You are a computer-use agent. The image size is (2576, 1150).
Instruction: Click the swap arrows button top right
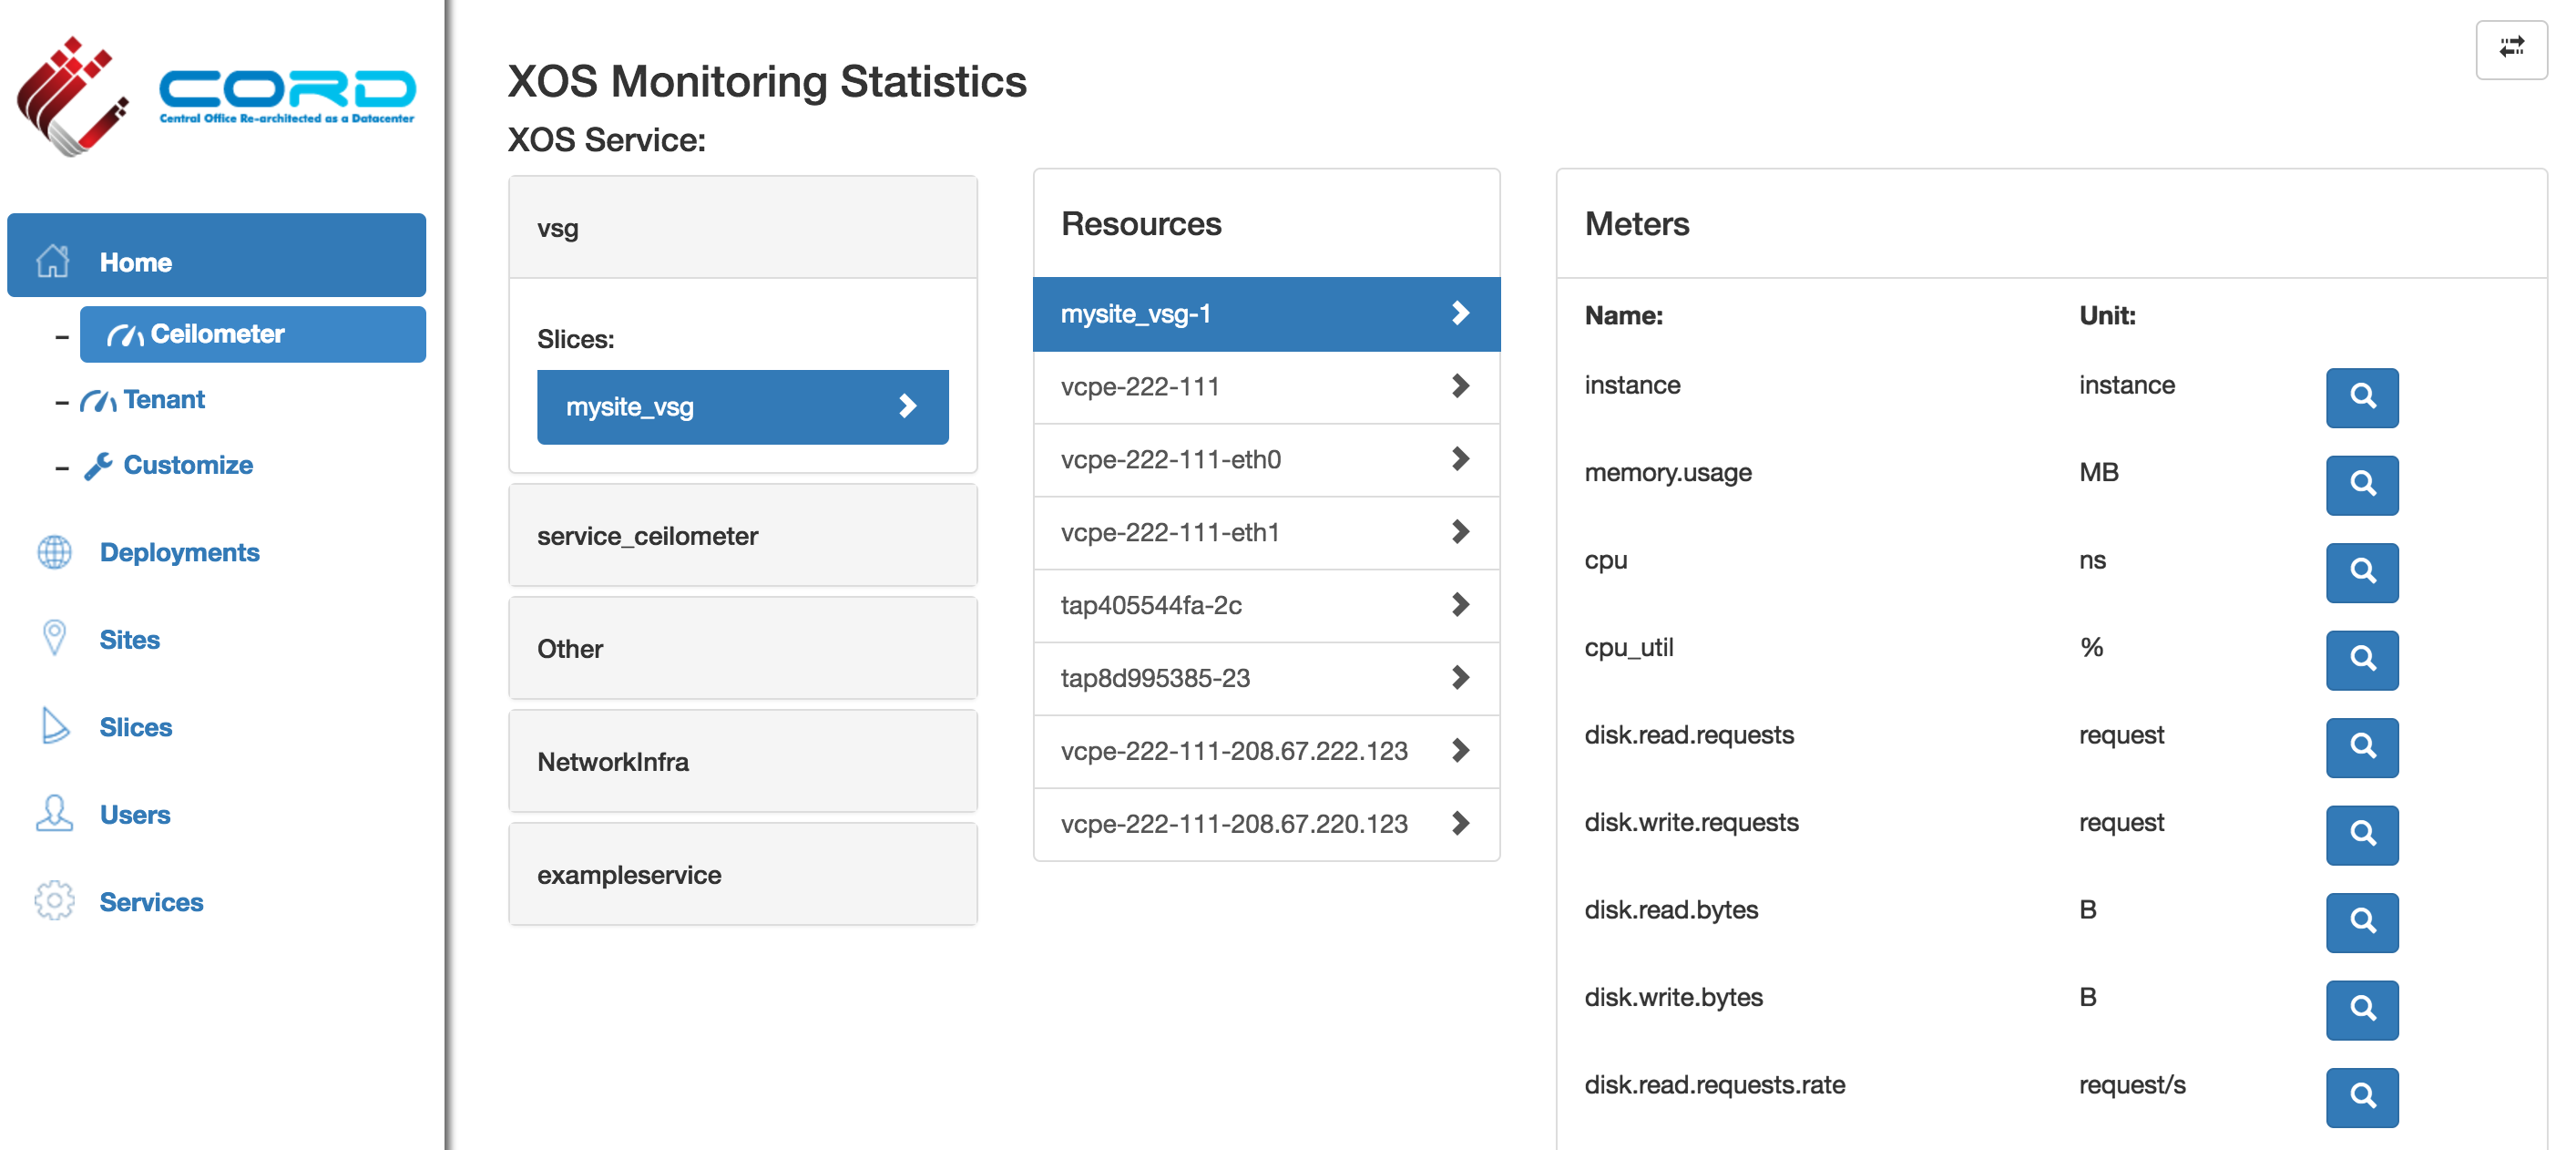coord(2510,48)
